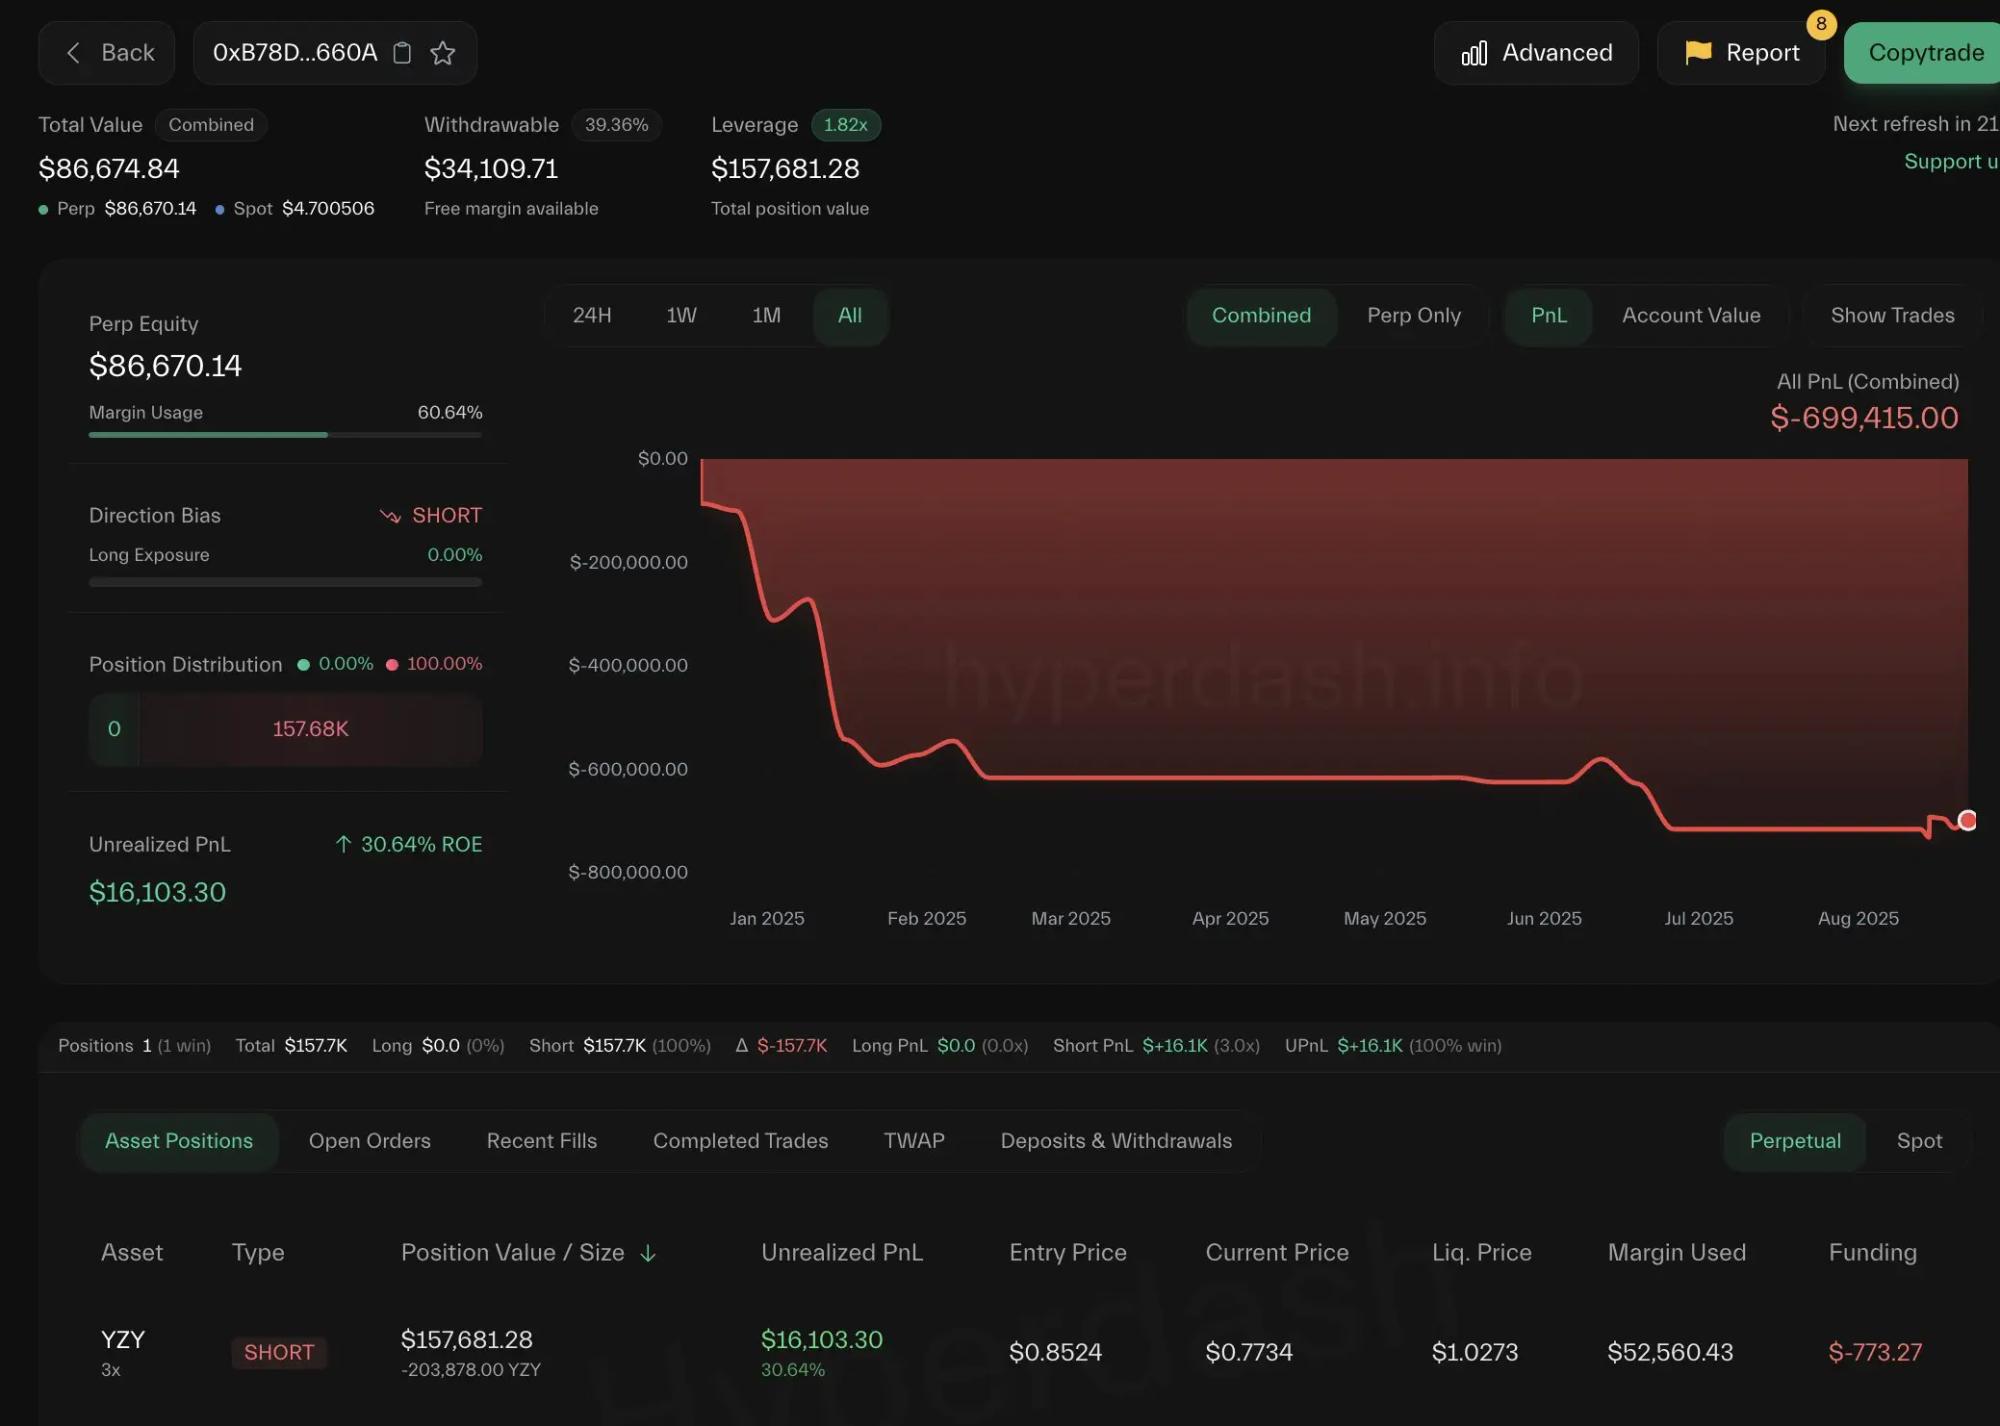Show Account Value on the chart
2000x1426 pixels.
pyautogui.click(x=1691, y=316)
